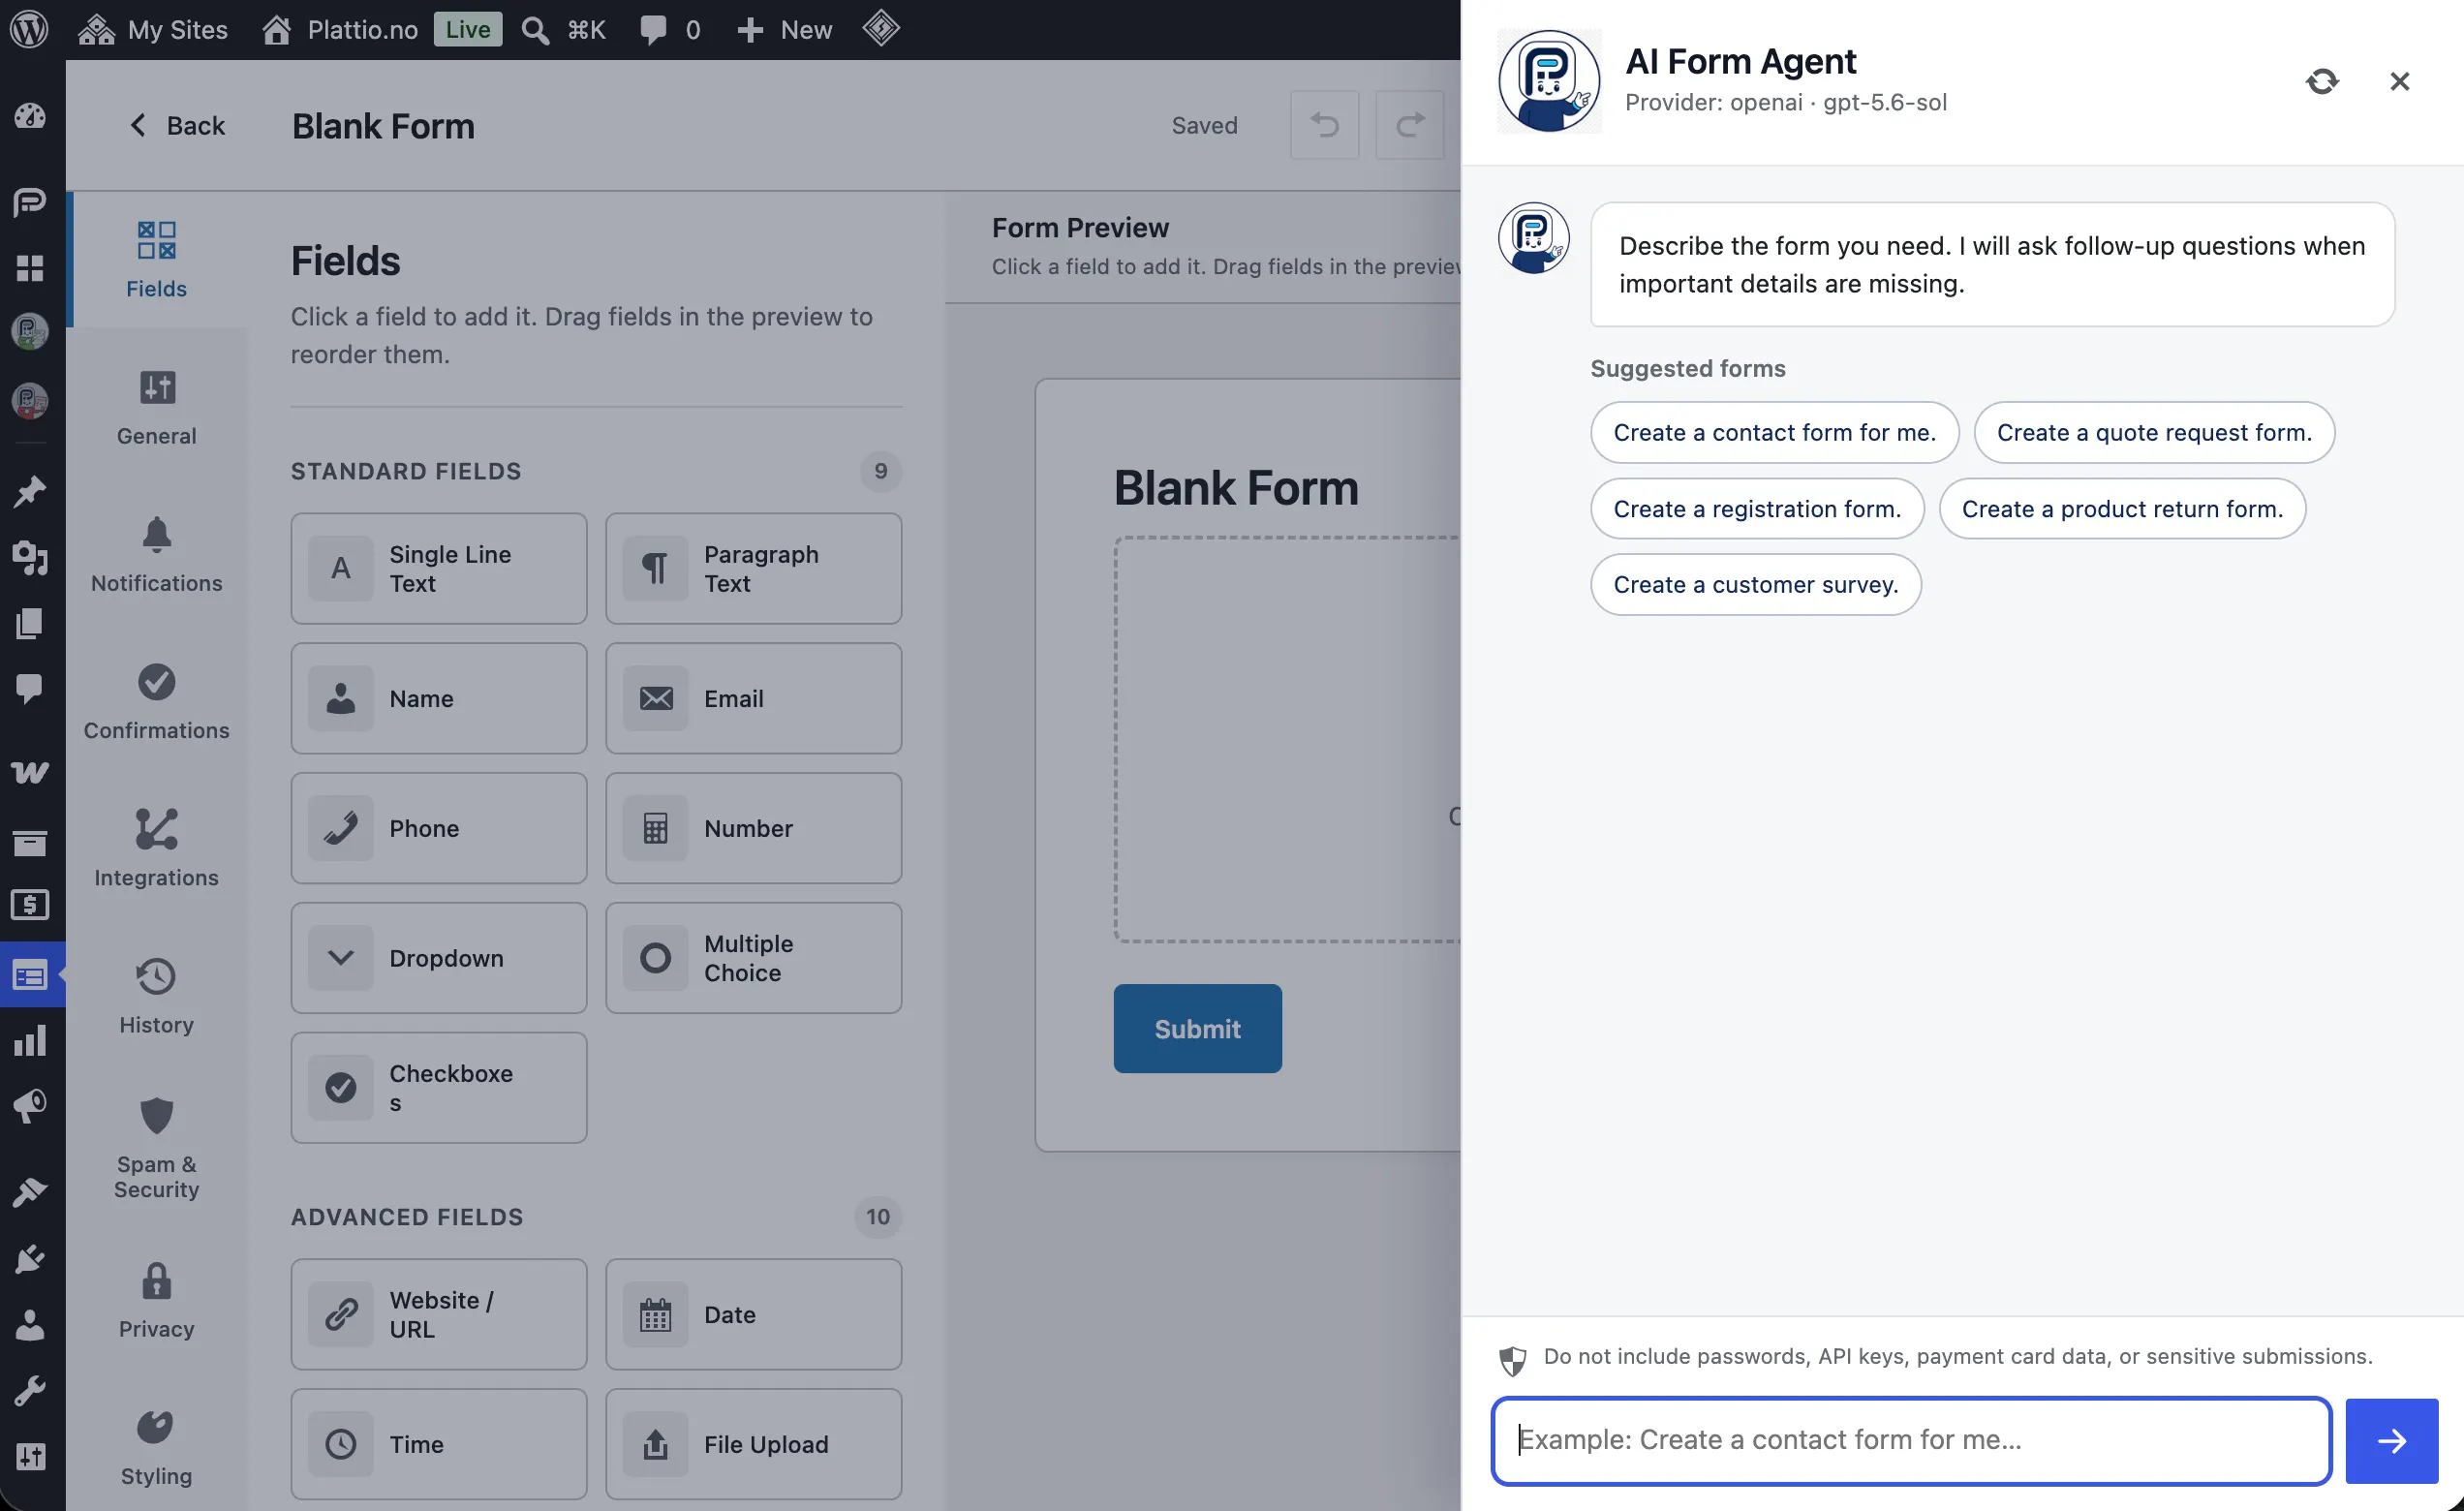Click the Blank Form heading in preview
This screenshot has height=1511, width=2464.
tap(1236, 488)
